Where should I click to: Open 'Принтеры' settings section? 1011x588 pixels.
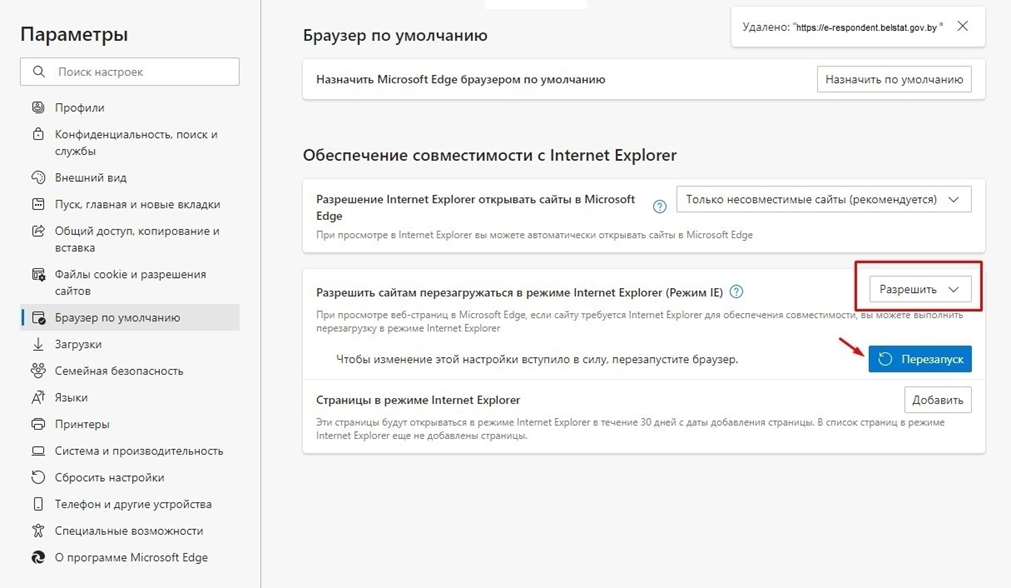pos(130,424)
